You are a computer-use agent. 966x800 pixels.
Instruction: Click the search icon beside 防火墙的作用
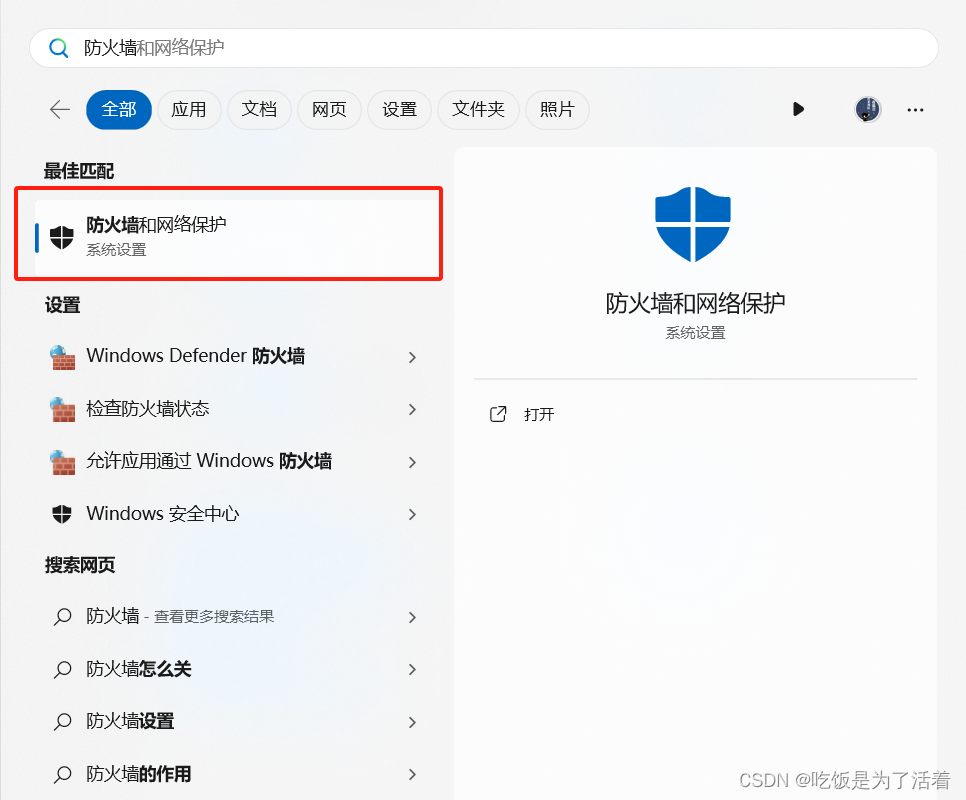click(62, 775)
